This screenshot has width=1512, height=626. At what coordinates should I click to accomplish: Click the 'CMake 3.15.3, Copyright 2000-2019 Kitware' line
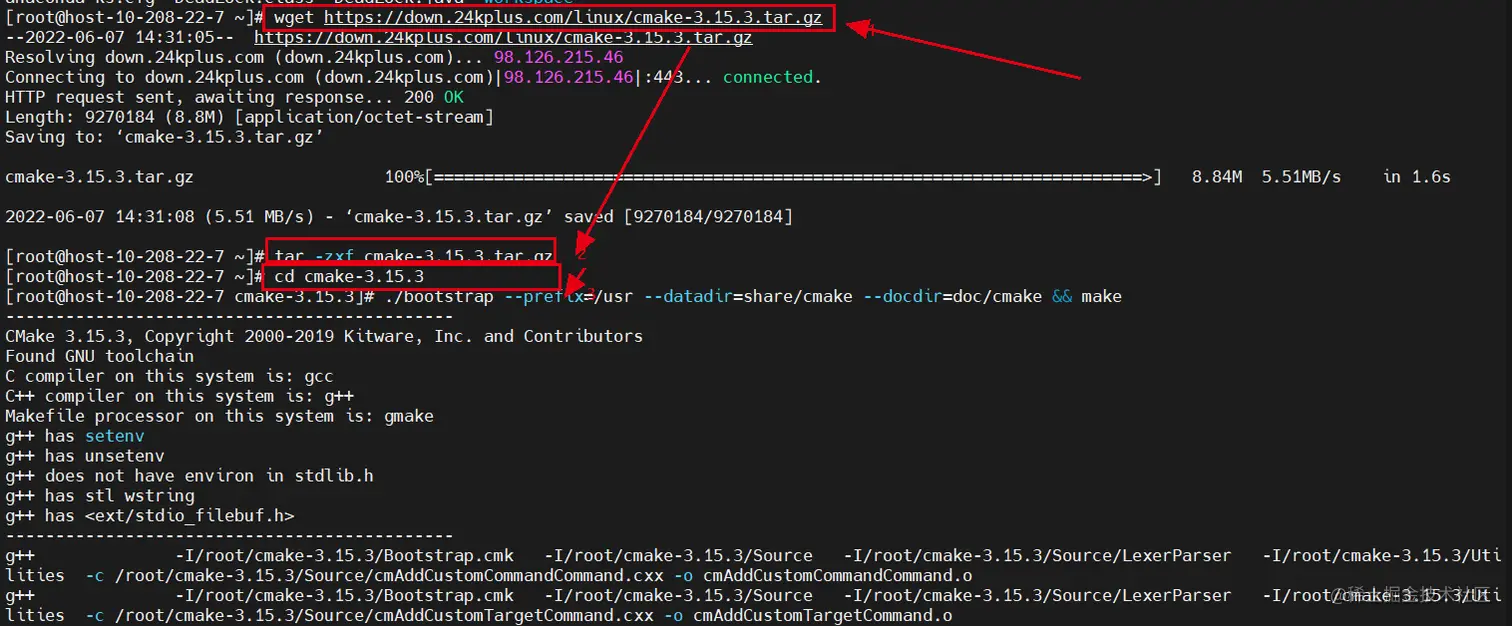pos(324,336)
